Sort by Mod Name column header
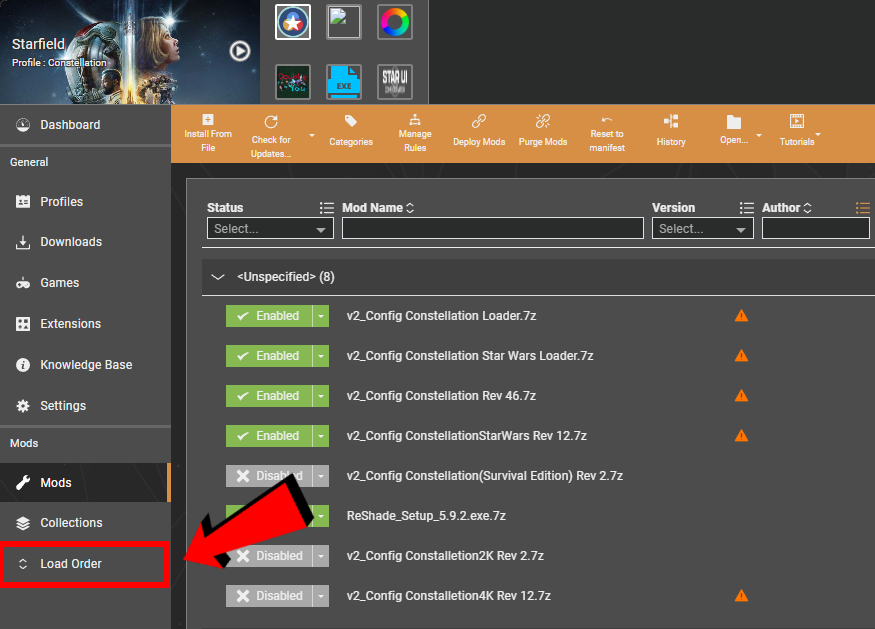 pos(378,208)
